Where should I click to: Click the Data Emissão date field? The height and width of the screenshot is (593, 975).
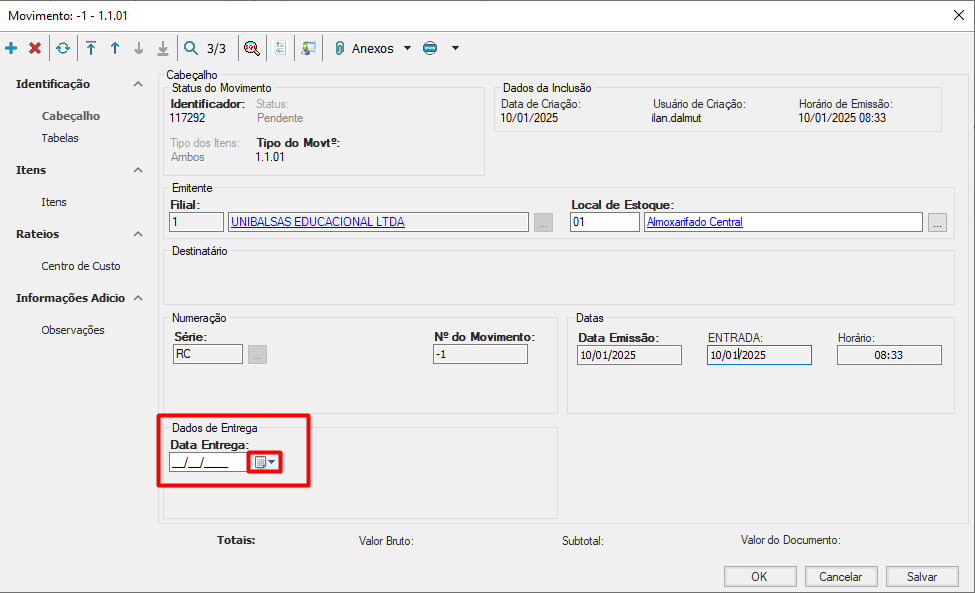coord(629,355)
